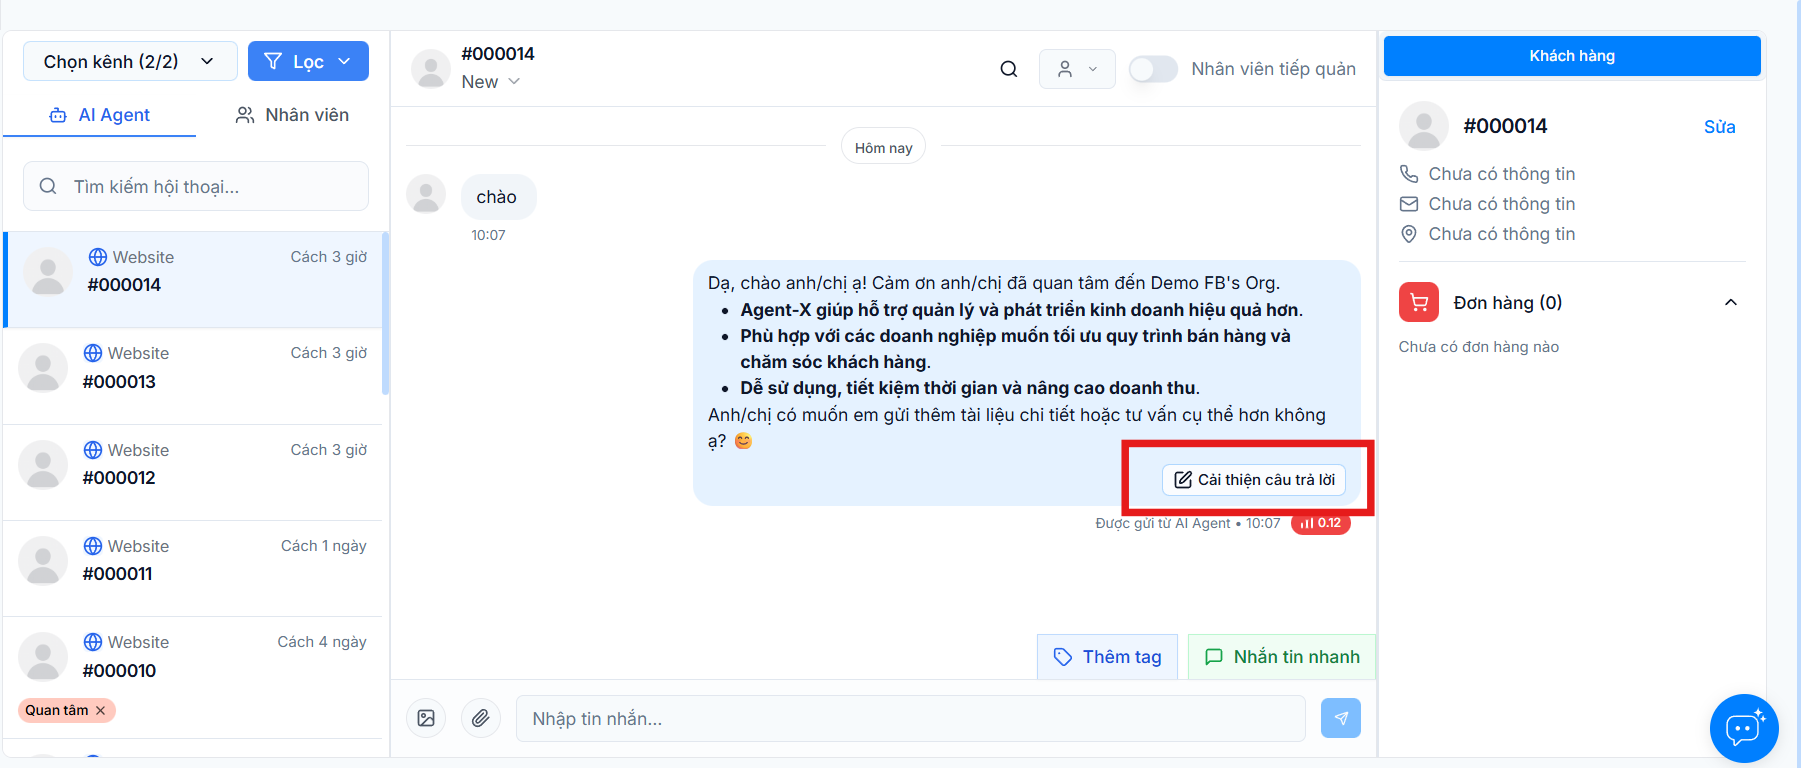Image resolution: width=1801 pixels, height=768 pixels.
Task: Click the search magnifier icon in chat header
Action: [1009, 69]
